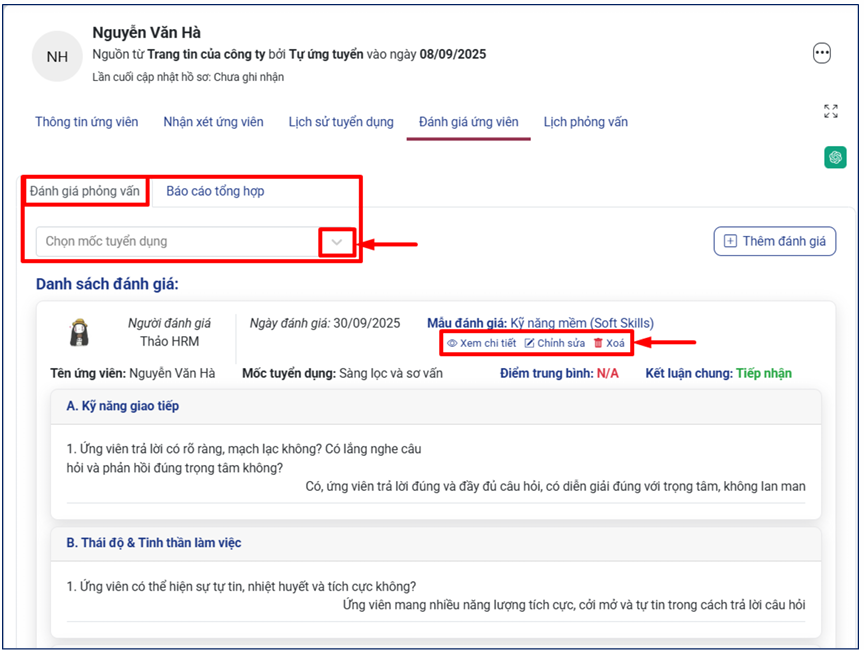Switch to Báo cáo tổng hợp sub-tab
The width and height of the screenshot is (864, 650).
click(215, 191)
